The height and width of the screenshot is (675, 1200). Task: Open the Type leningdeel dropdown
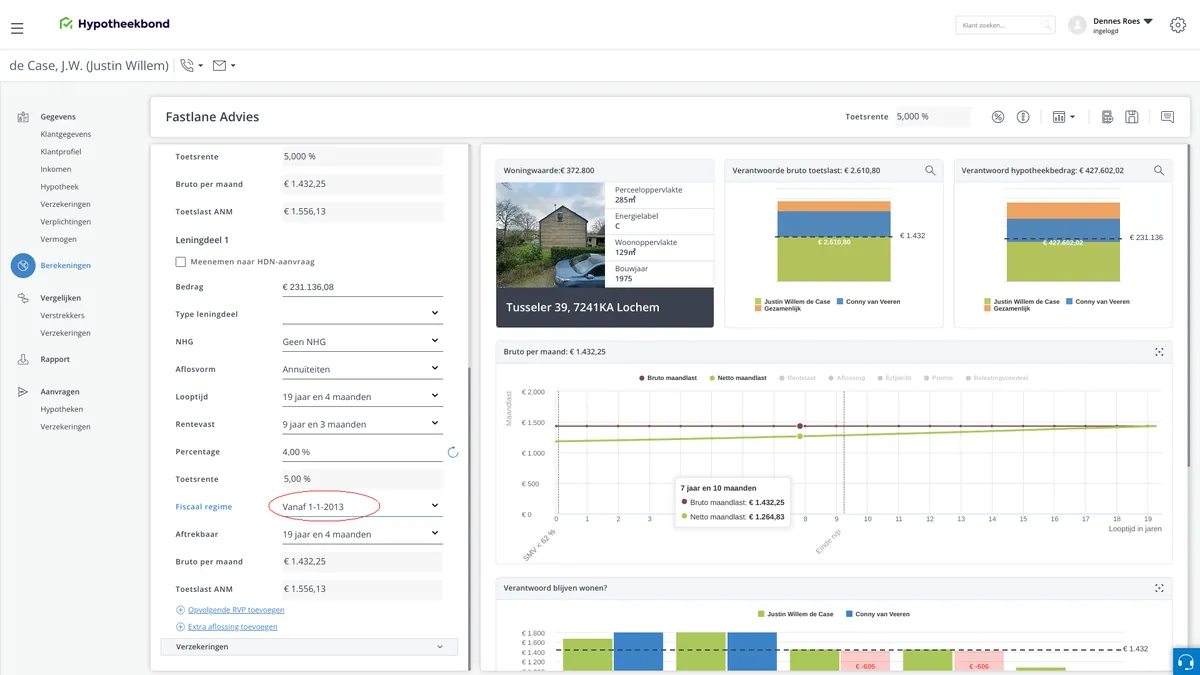point(362,314)
